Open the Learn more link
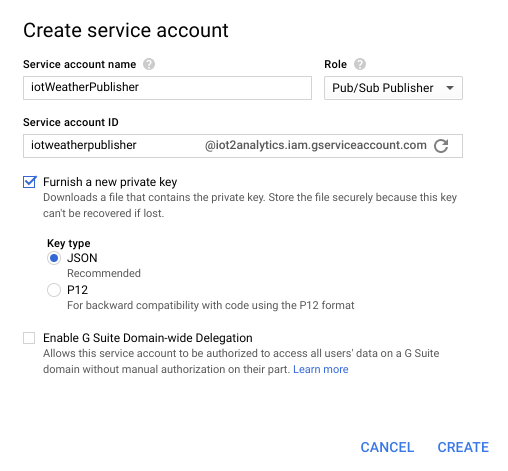The height and width of the screenshot is (471, 508). 321,369
